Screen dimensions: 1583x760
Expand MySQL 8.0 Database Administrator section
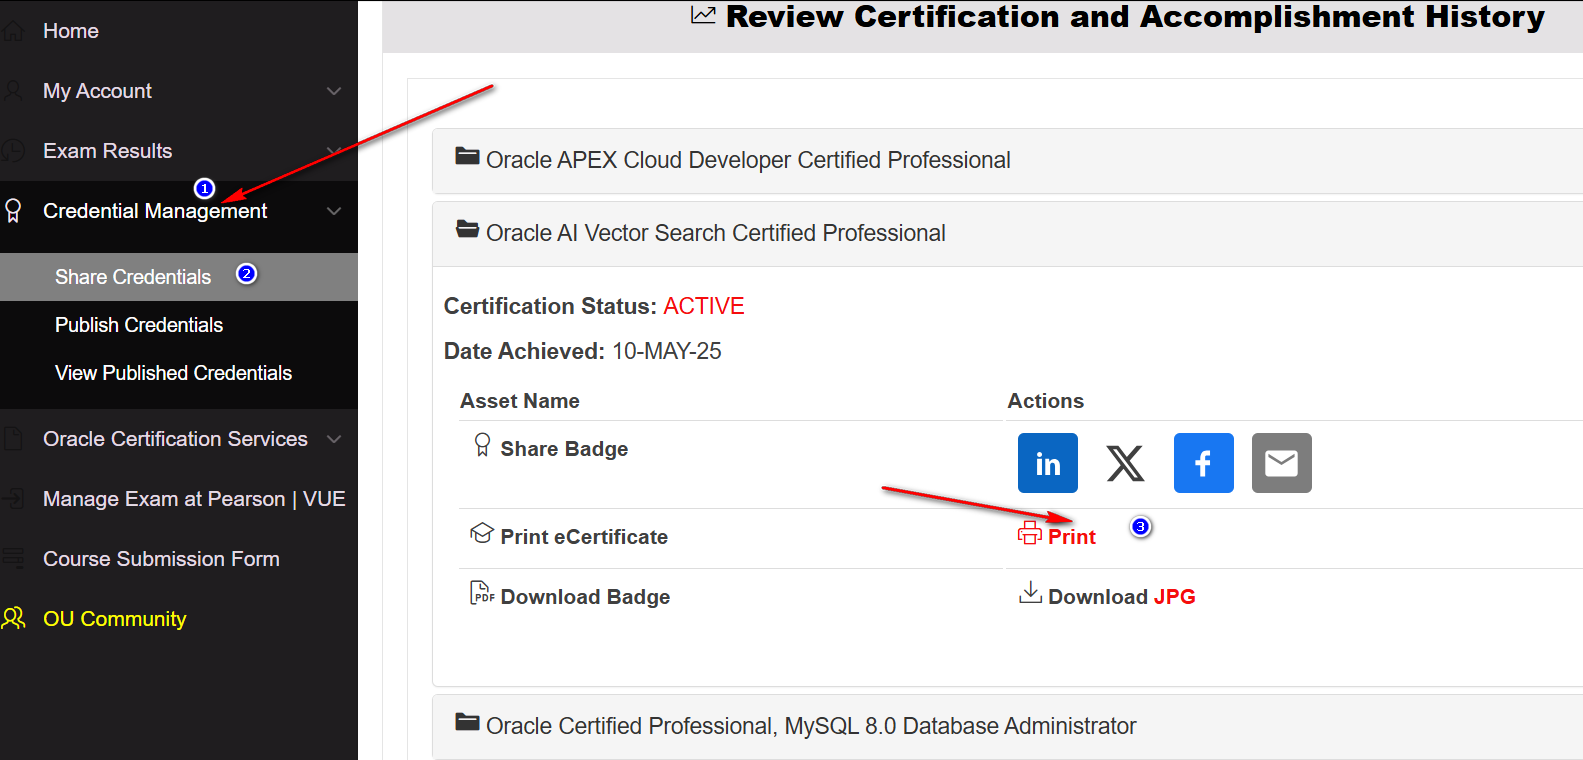point(810,726)
